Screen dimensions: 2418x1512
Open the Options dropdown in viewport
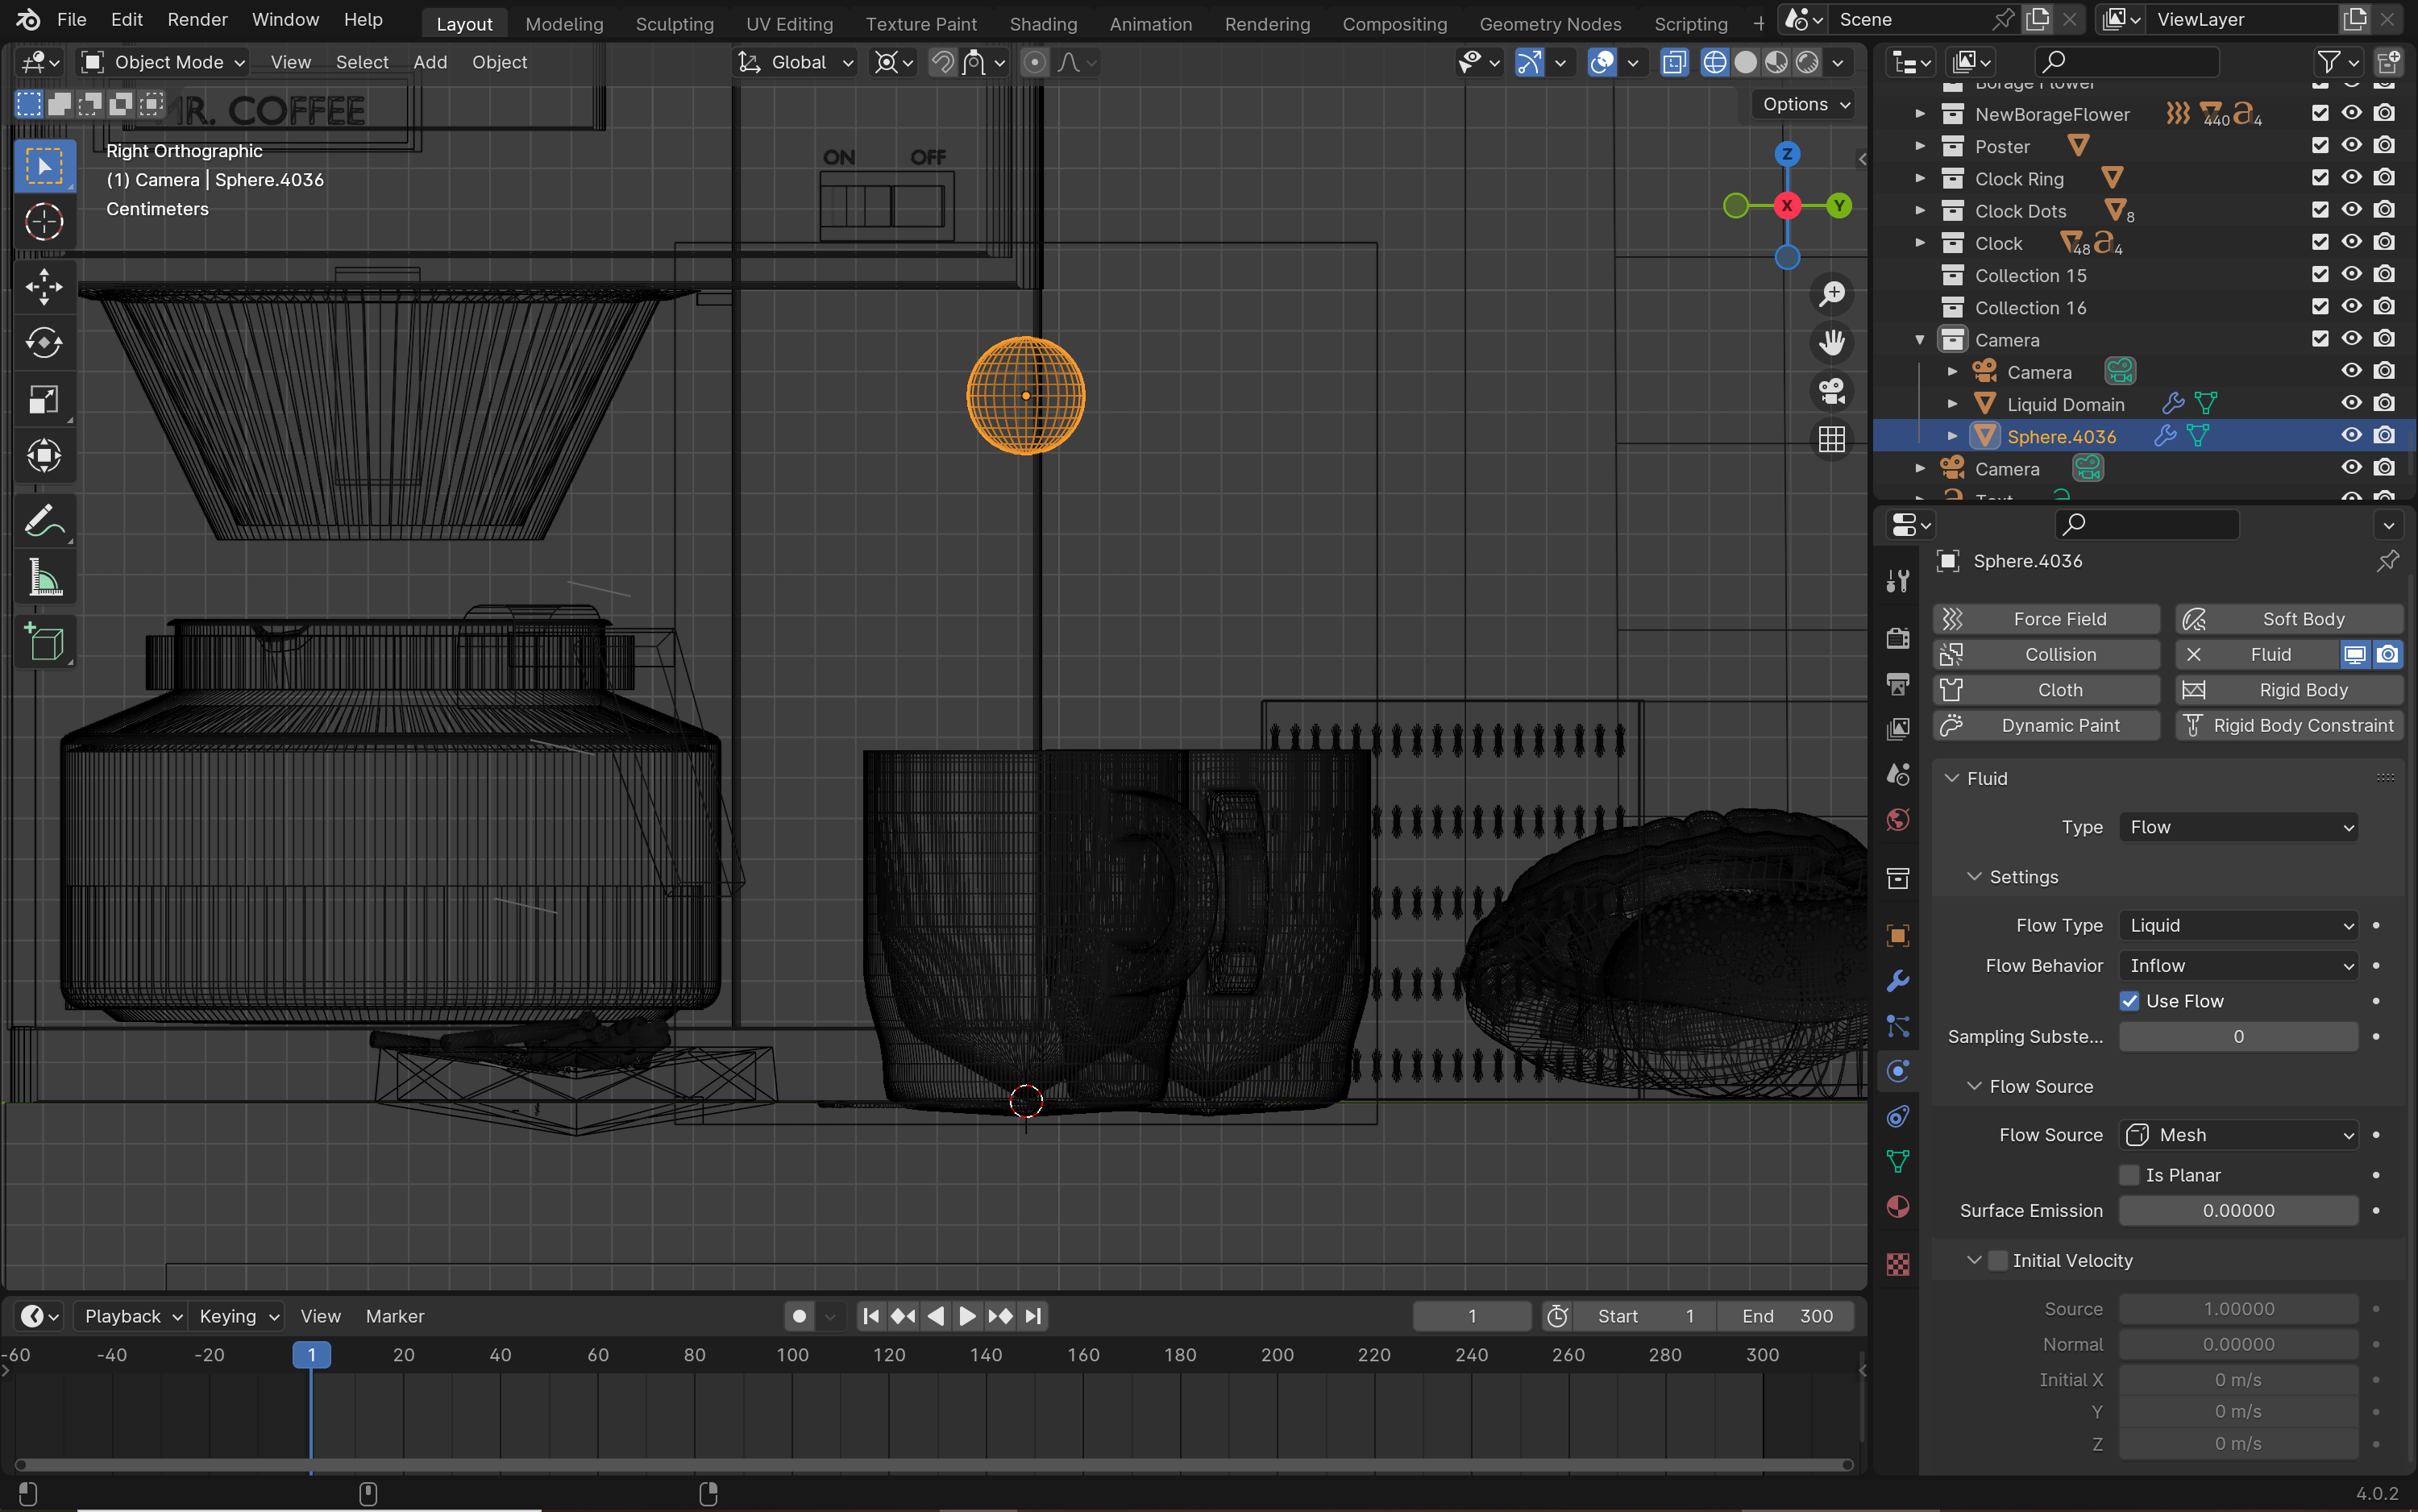click(1804, 104)
